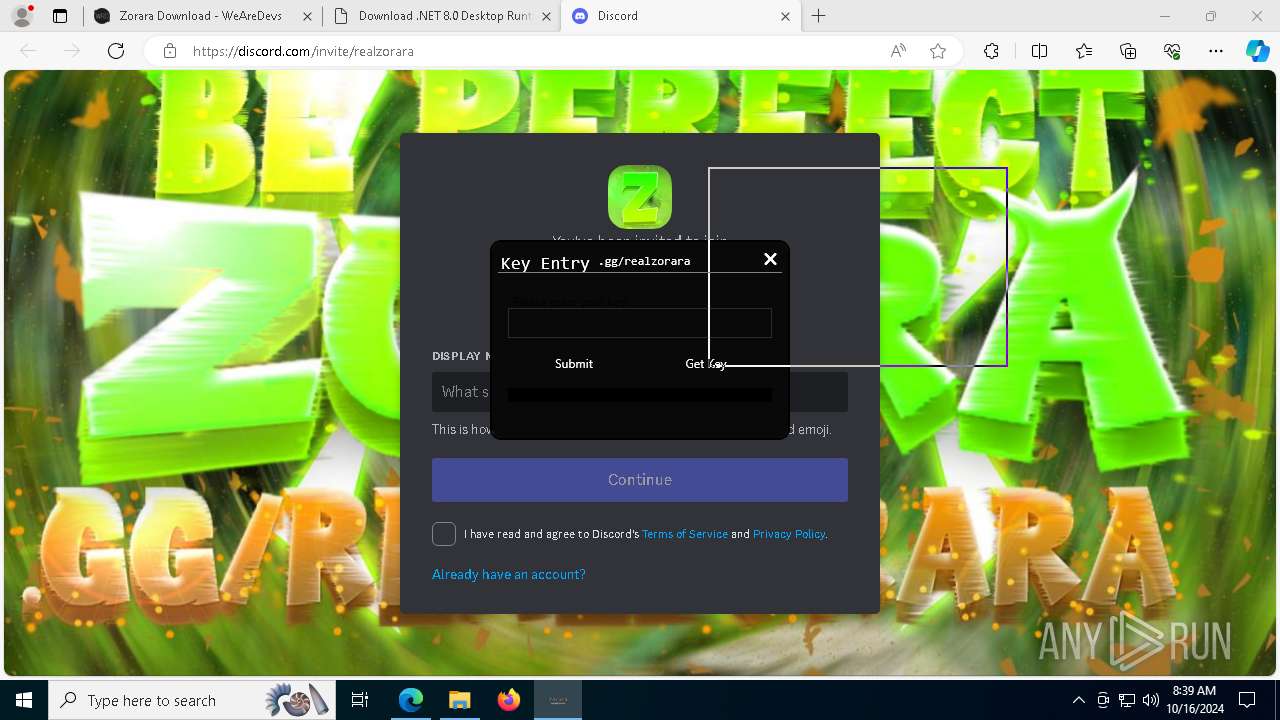Check the Terms of Service agreement box
Viewport: 1280px width, 720px height.
click(444, 534)
